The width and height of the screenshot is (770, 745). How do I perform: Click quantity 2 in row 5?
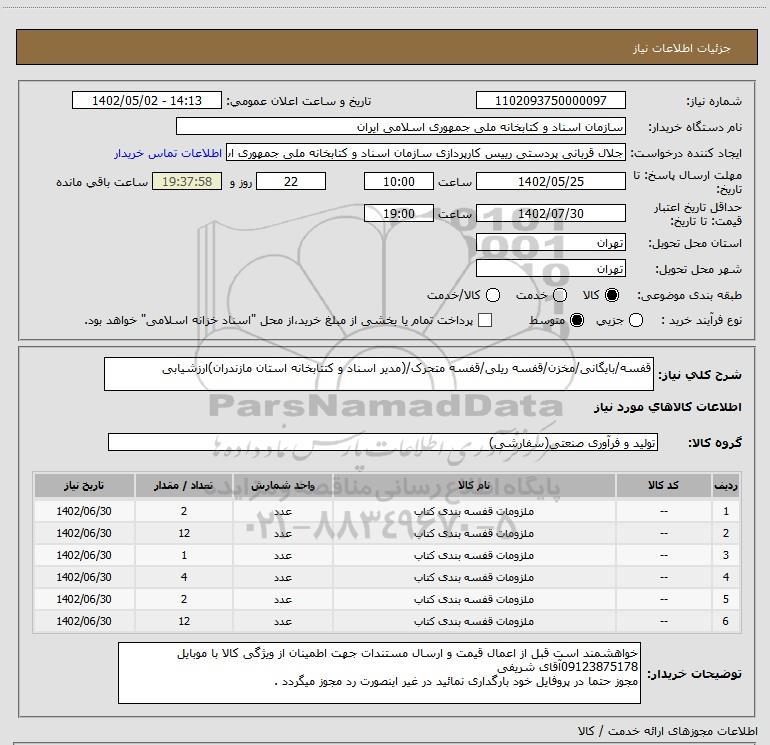coord(184,600)
